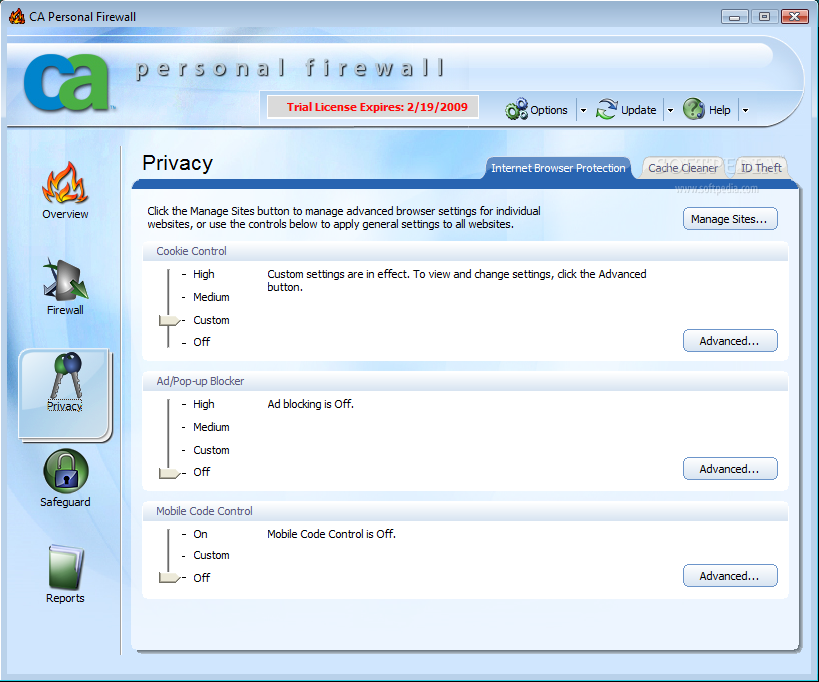Set Ad/Pop-up Blocker slider to Custom
The image size is (819, 682).
[211, 450]
